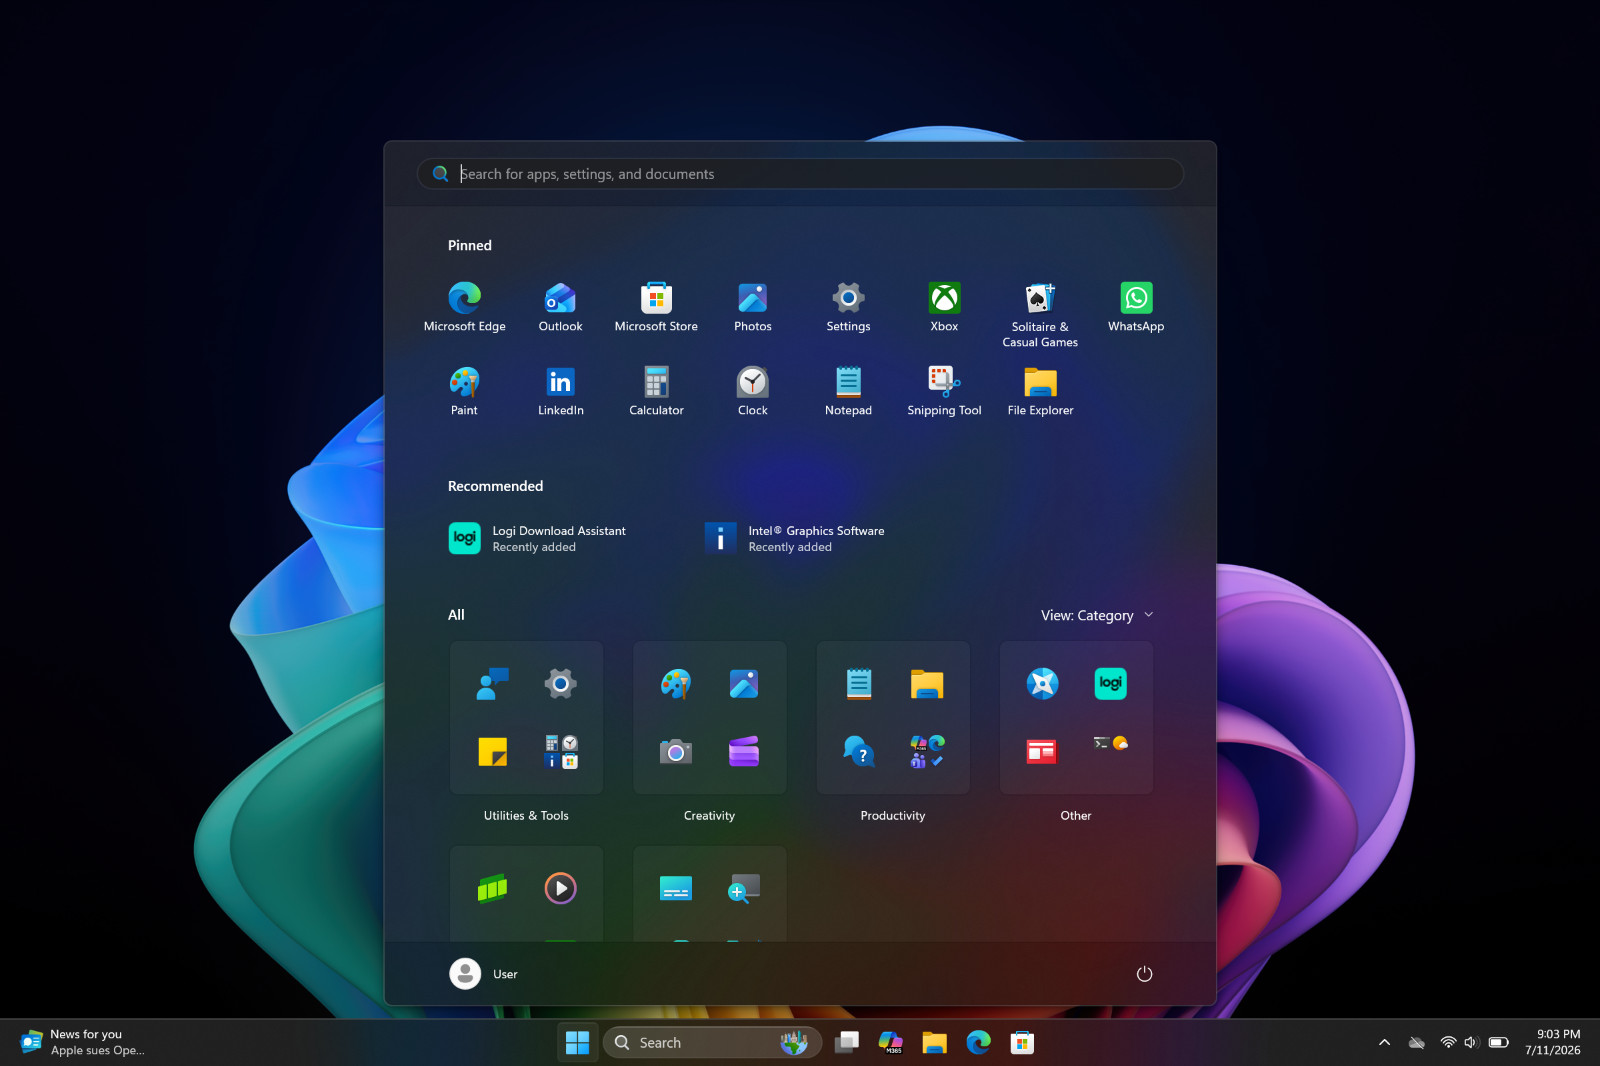Expand more apps cluster in Productivity group
The height and width of the screenshot is (1066, 1600).
pyautogui.click(x=927, y=752)
